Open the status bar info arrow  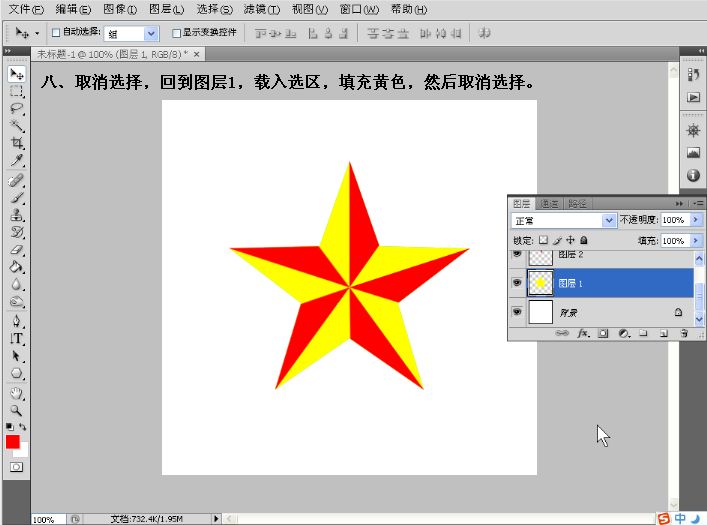216,519
